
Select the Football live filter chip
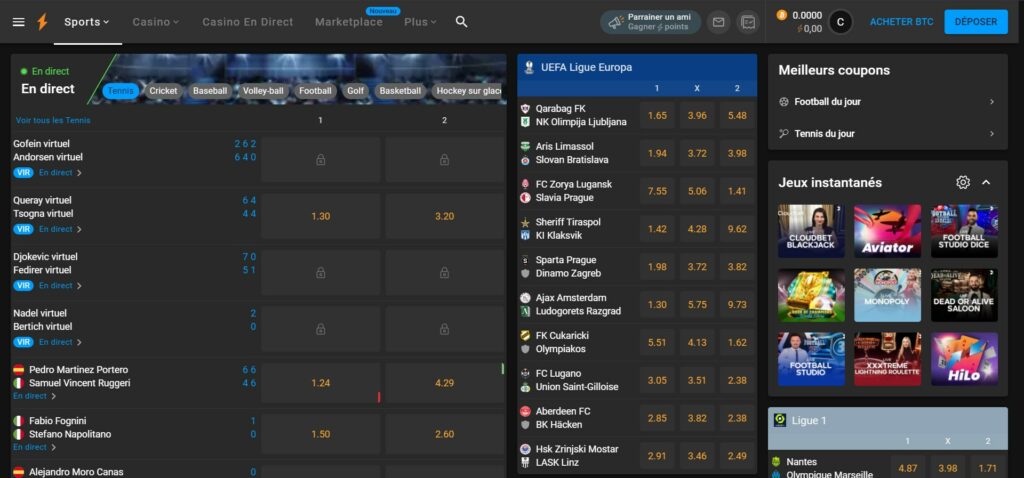[315, 91]
